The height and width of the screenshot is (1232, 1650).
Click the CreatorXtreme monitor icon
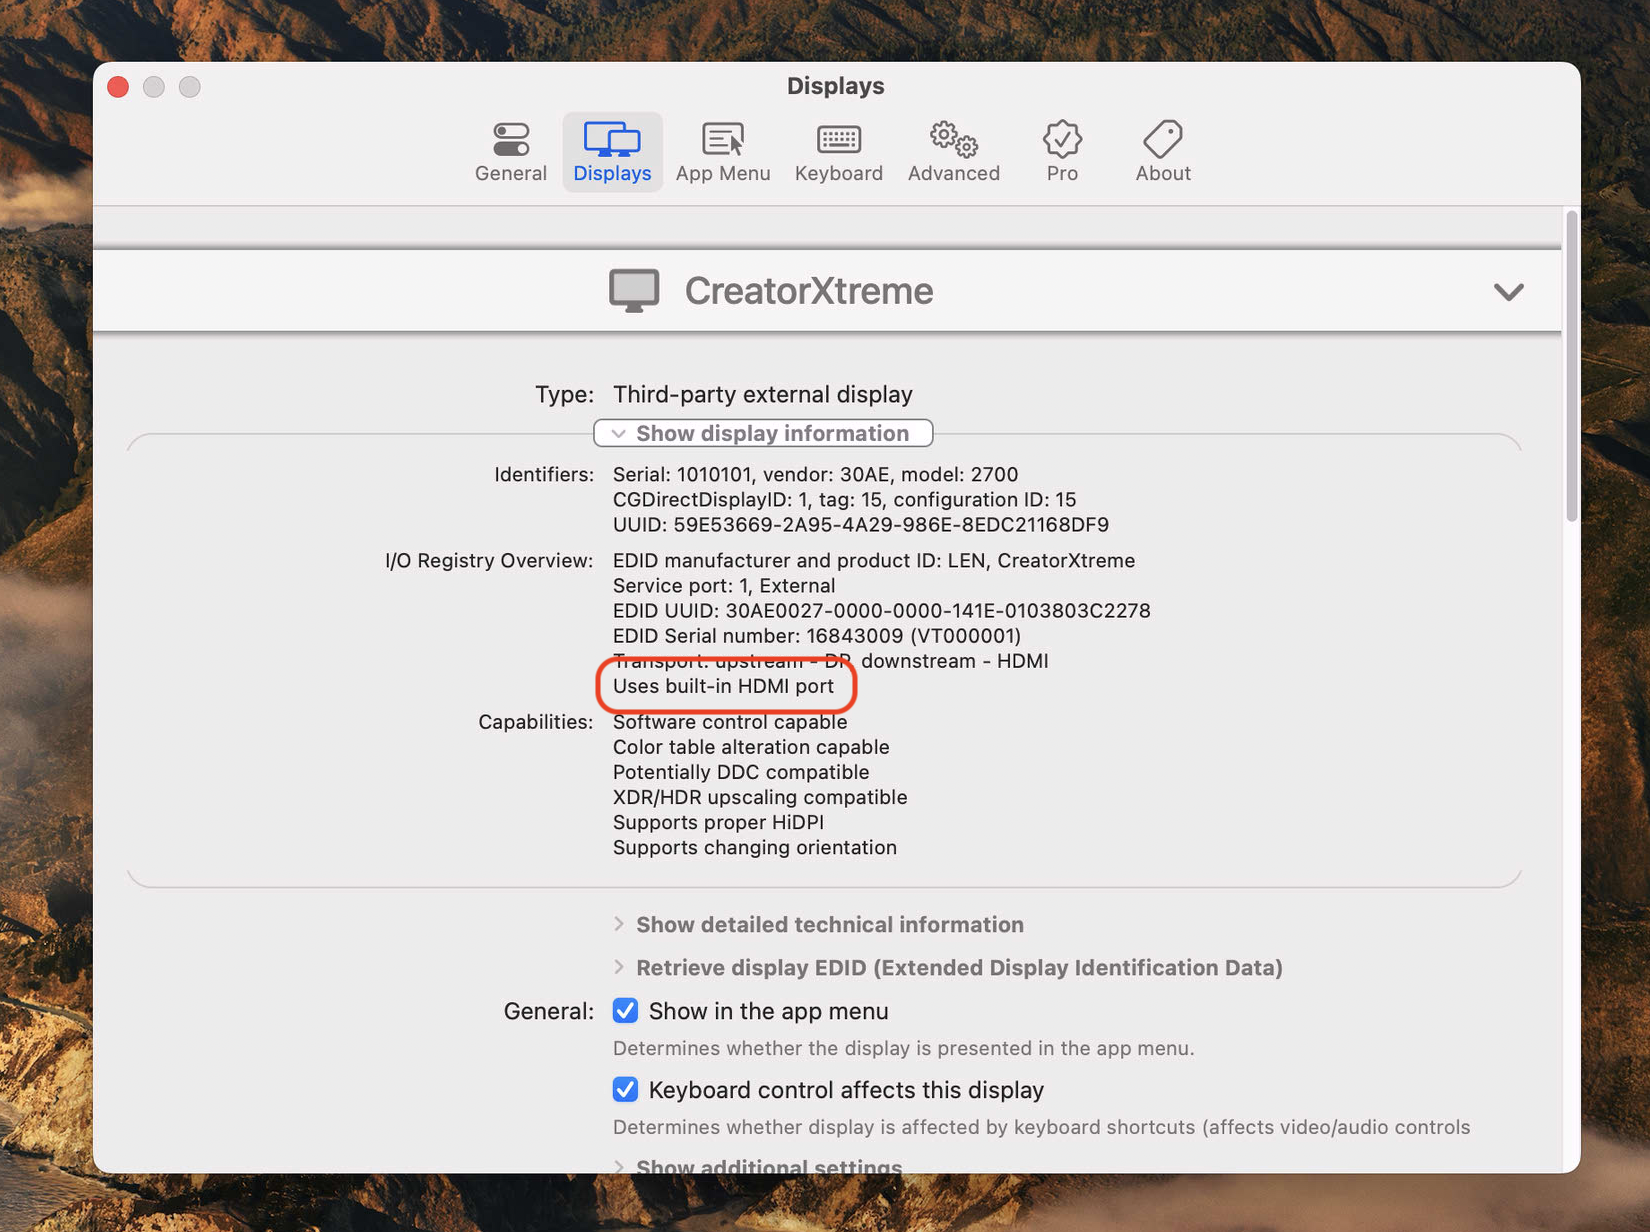point(634,291)
